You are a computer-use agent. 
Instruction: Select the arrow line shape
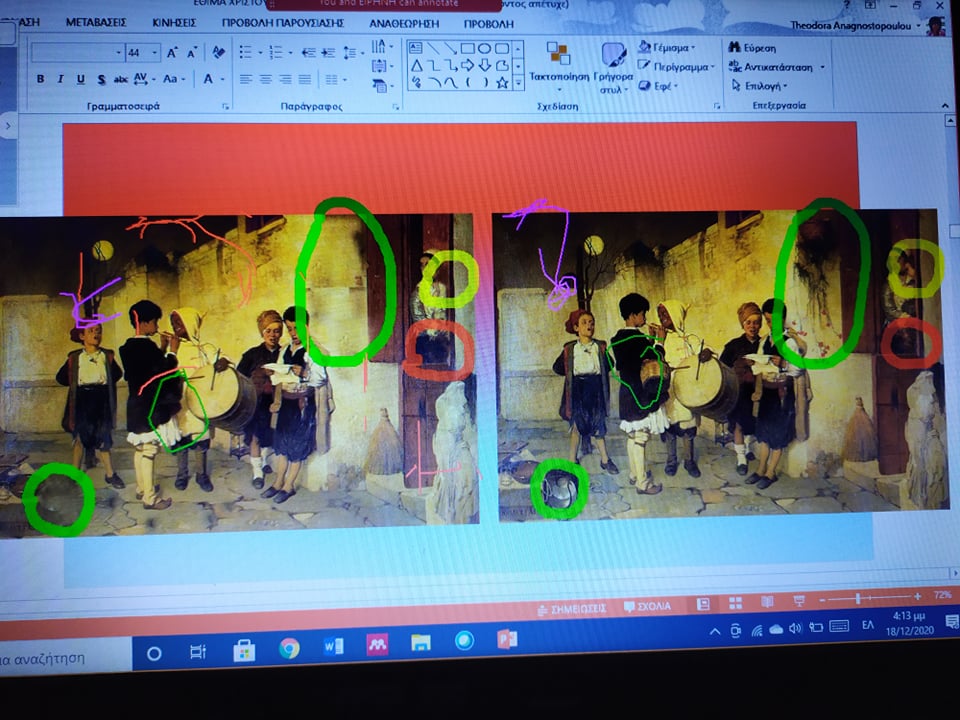[450, 48]
